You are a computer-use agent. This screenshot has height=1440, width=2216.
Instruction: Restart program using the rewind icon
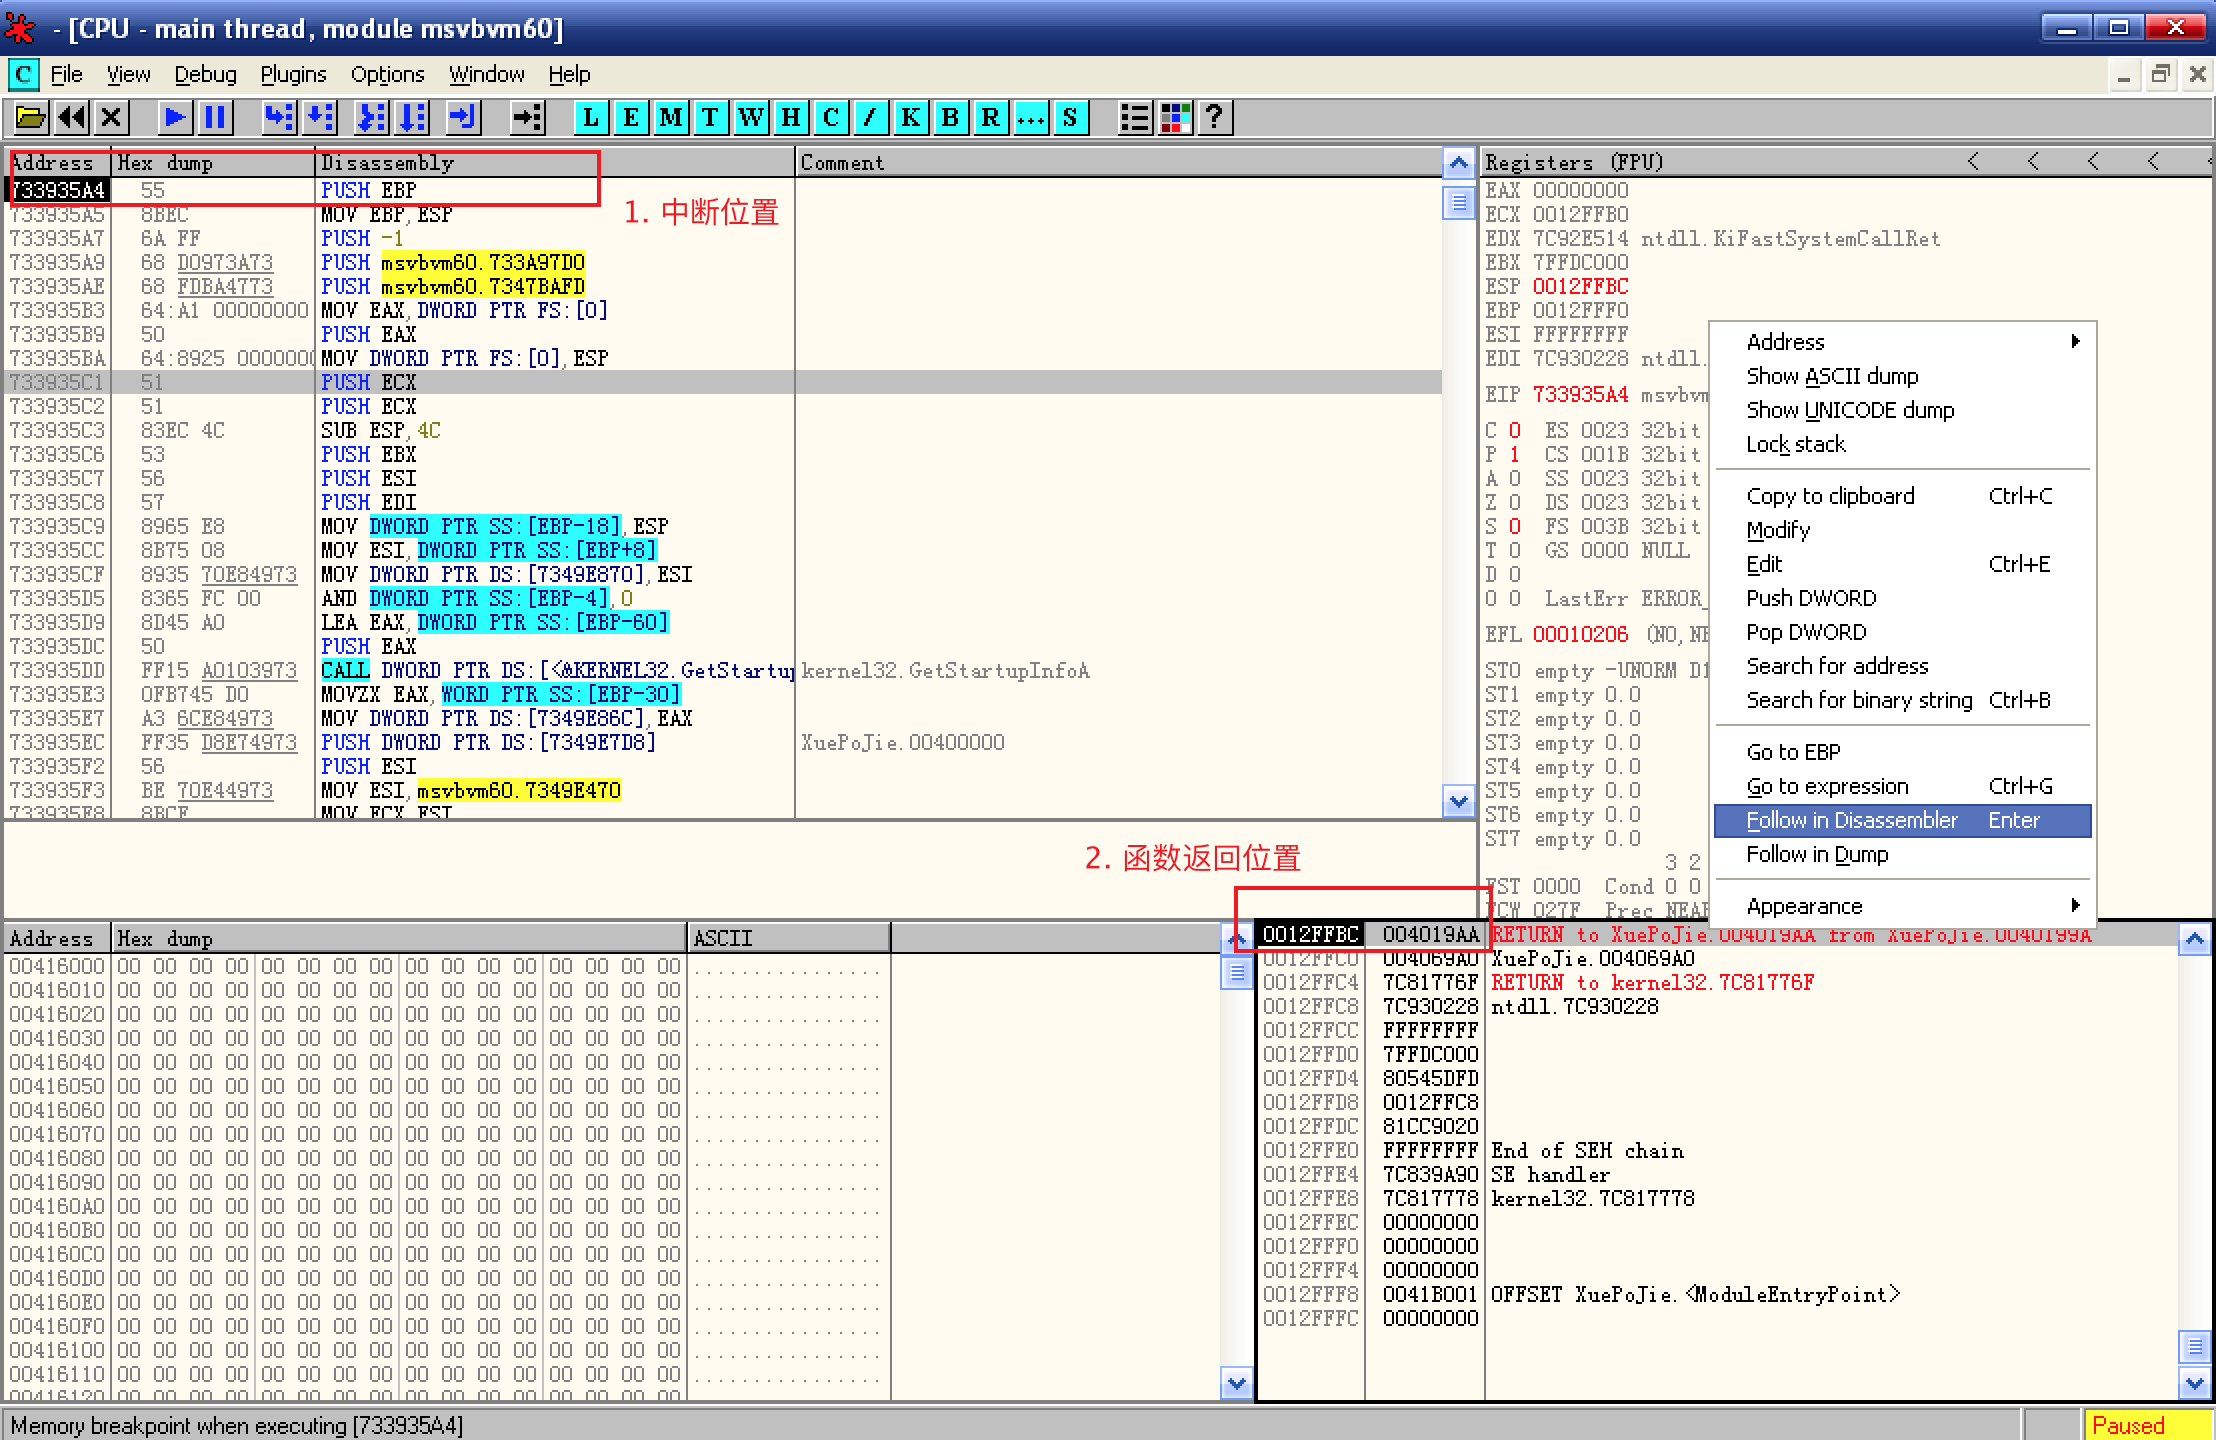coord(72,118)
